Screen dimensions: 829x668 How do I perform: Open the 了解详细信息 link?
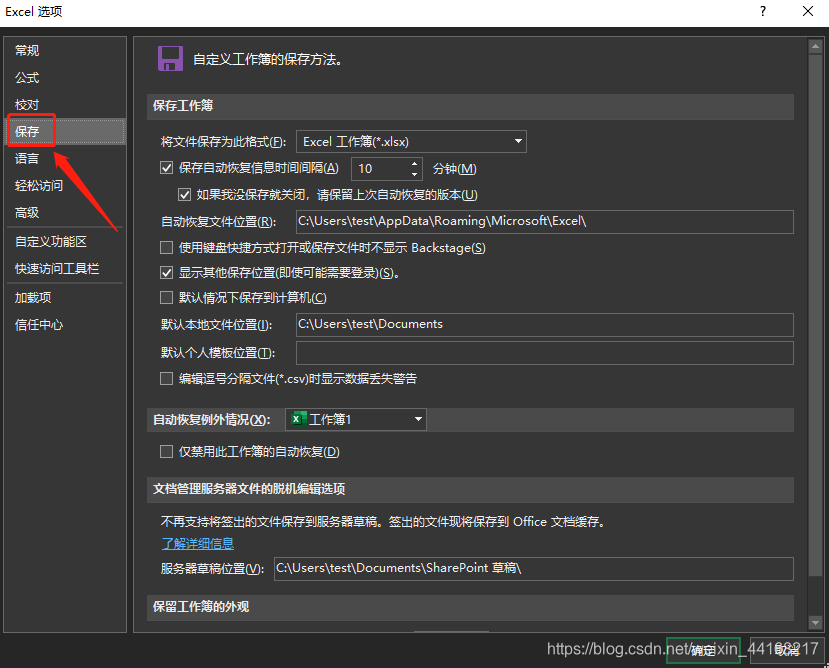click(x=198, y=543)
